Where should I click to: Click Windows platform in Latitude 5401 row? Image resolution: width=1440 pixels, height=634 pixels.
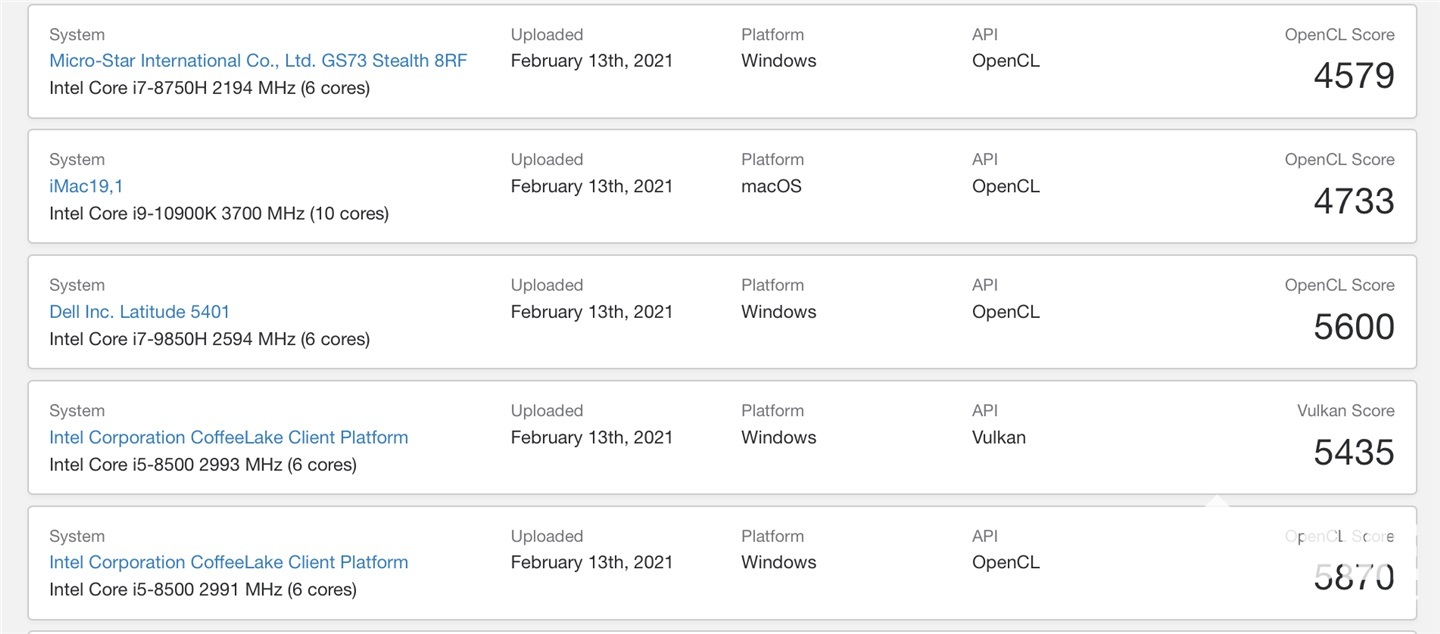coord(779,312)
